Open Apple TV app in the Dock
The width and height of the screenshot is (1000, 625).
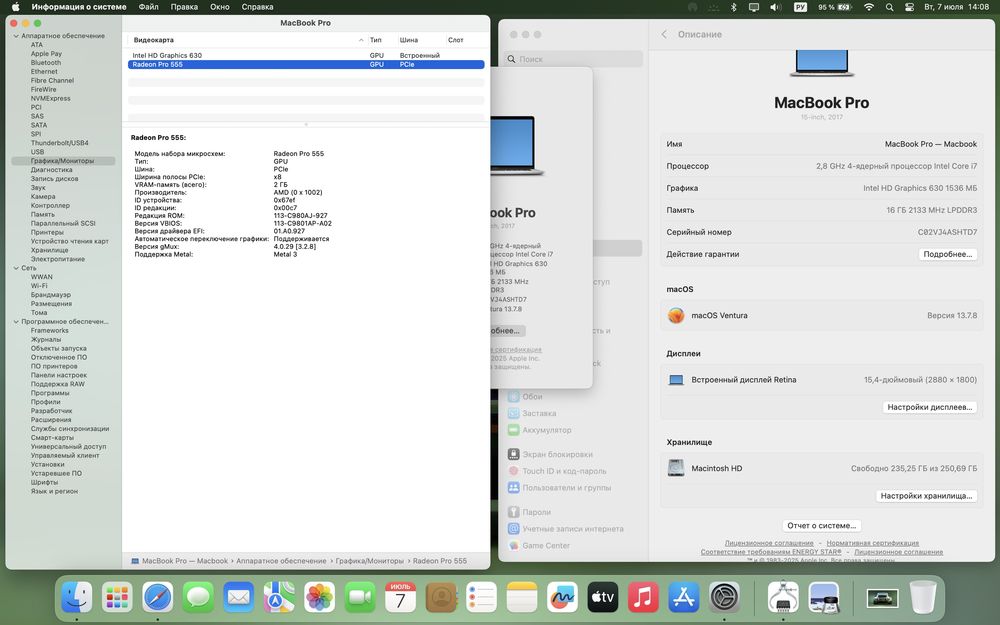click(603, 598)
